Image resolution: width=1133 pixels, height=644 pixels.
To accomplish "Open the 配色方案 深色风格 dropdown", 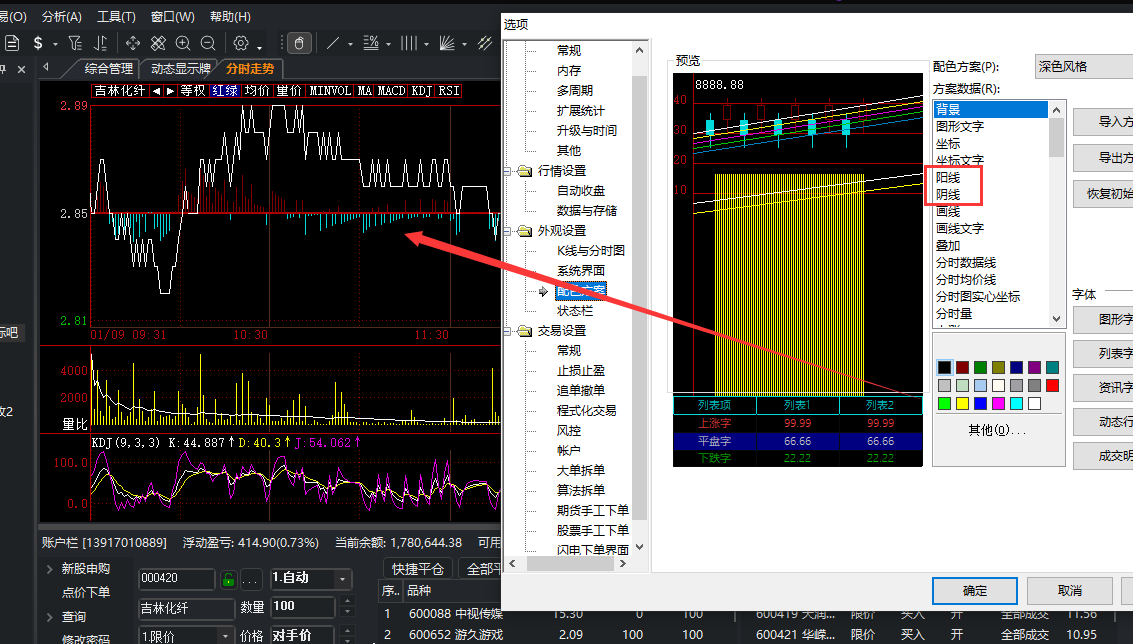I will (x=1084, y=66).
